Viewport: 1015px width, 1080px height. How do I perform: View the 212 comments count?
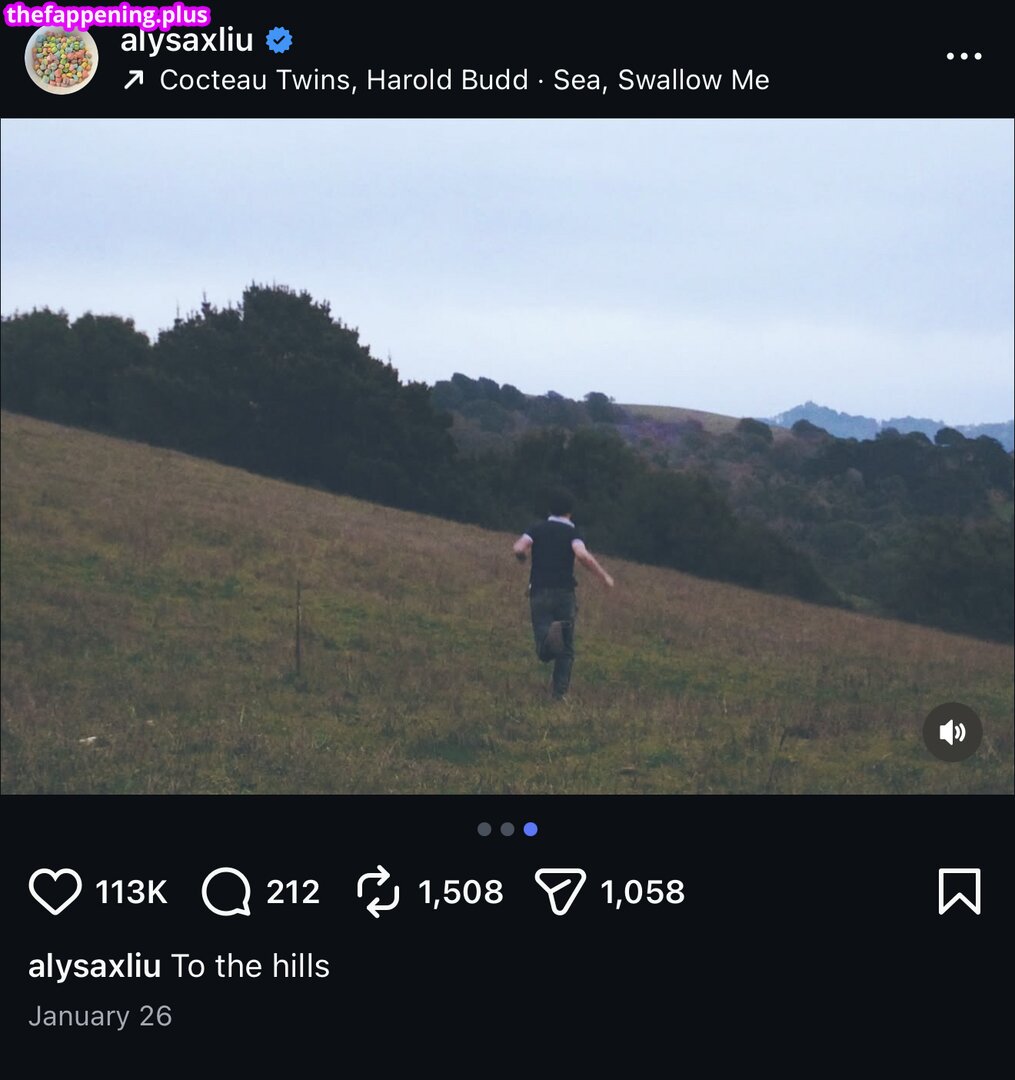[x=293, y=892]
